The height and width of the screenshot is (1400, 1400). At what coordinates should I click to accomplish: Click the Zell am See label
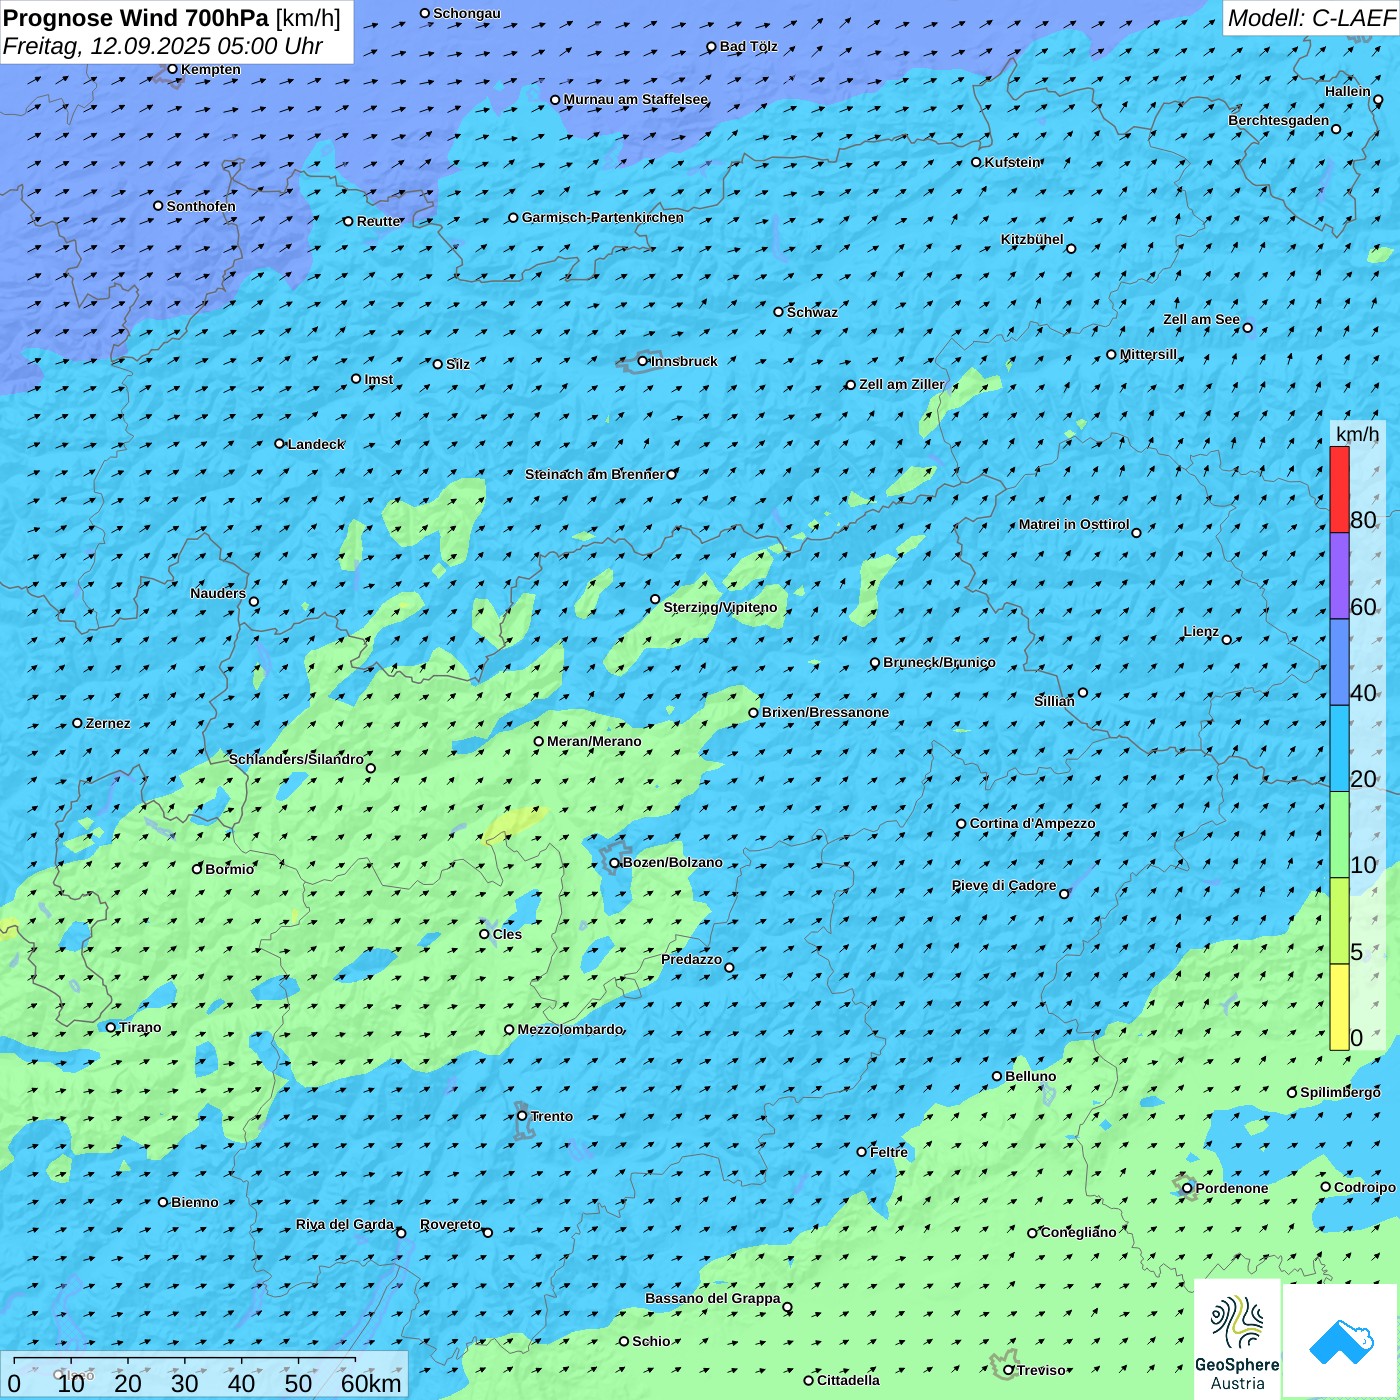pyautogui.click(x=1201, y=319)
